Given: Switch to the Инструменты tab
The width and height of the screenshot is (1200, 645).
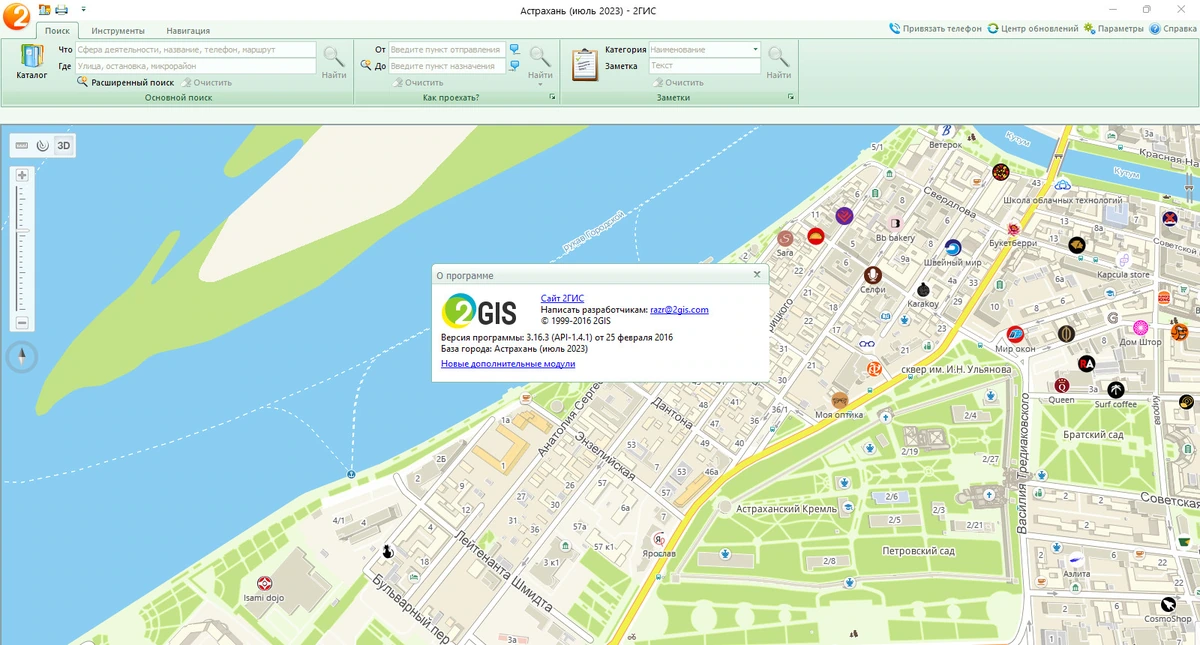Looking at the screenshot, I should (x=118, y=31).
